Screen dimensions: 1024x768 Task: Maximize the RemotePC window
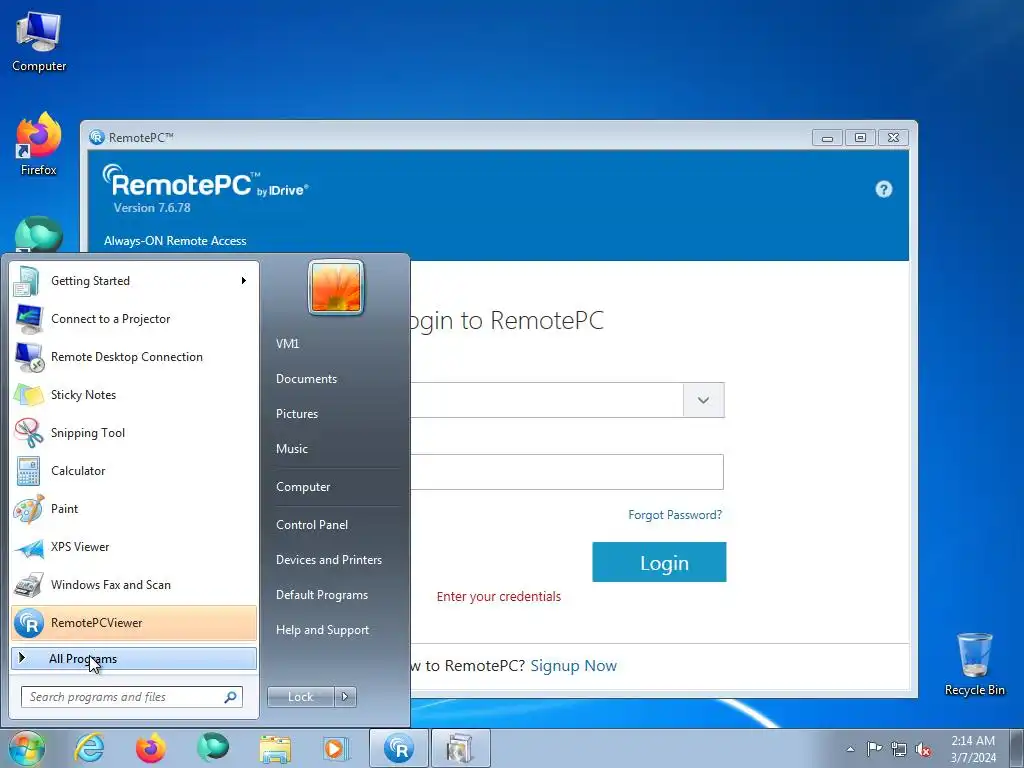pos(860,138)
